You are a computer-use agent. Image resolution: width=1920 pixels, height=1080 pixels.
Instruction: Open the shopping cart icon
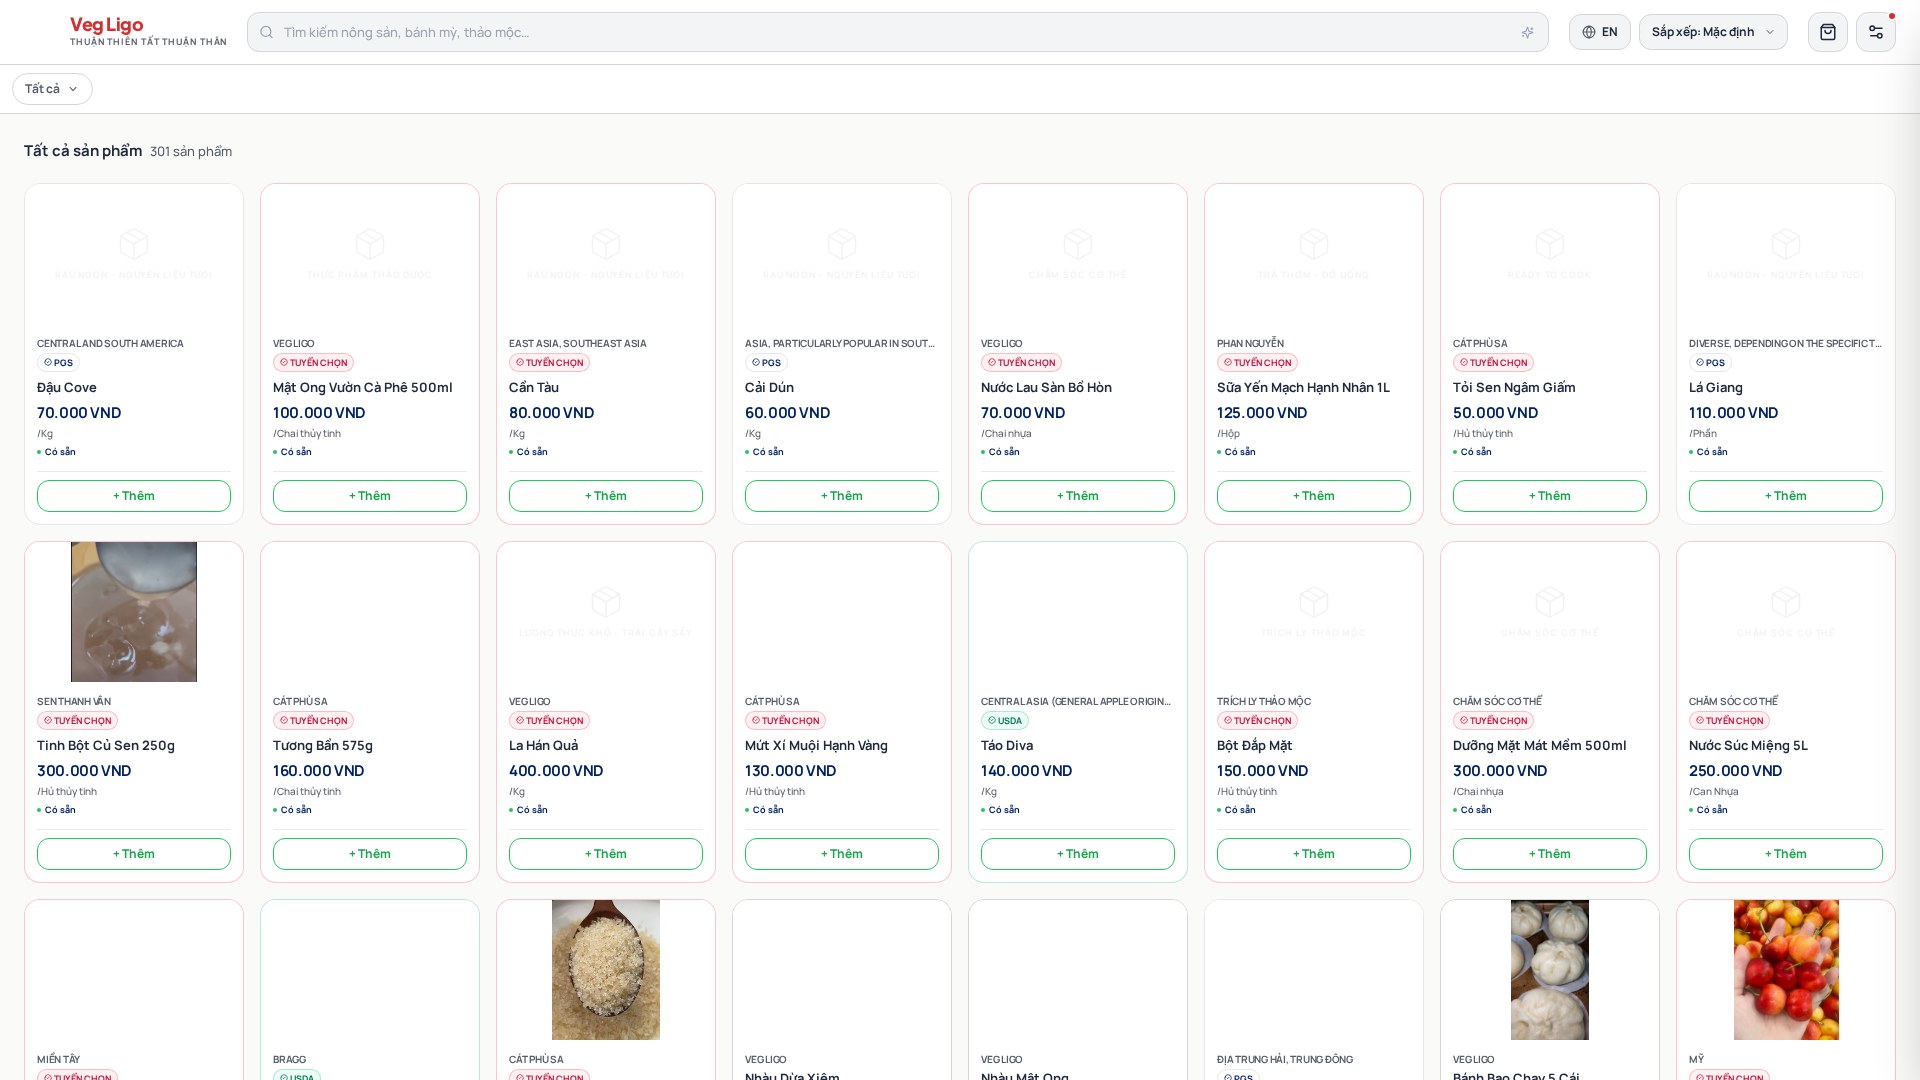[1827, 32]
